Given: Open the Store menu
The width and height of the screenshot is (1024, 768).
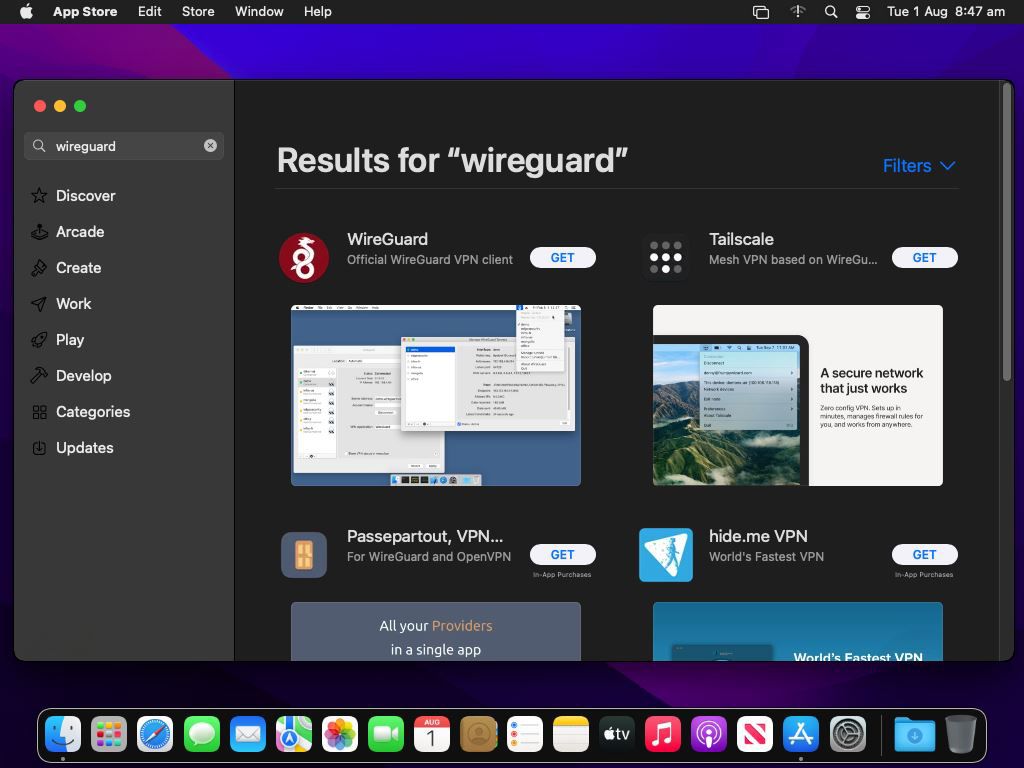Looking at the screenshot, I should 197,11.
